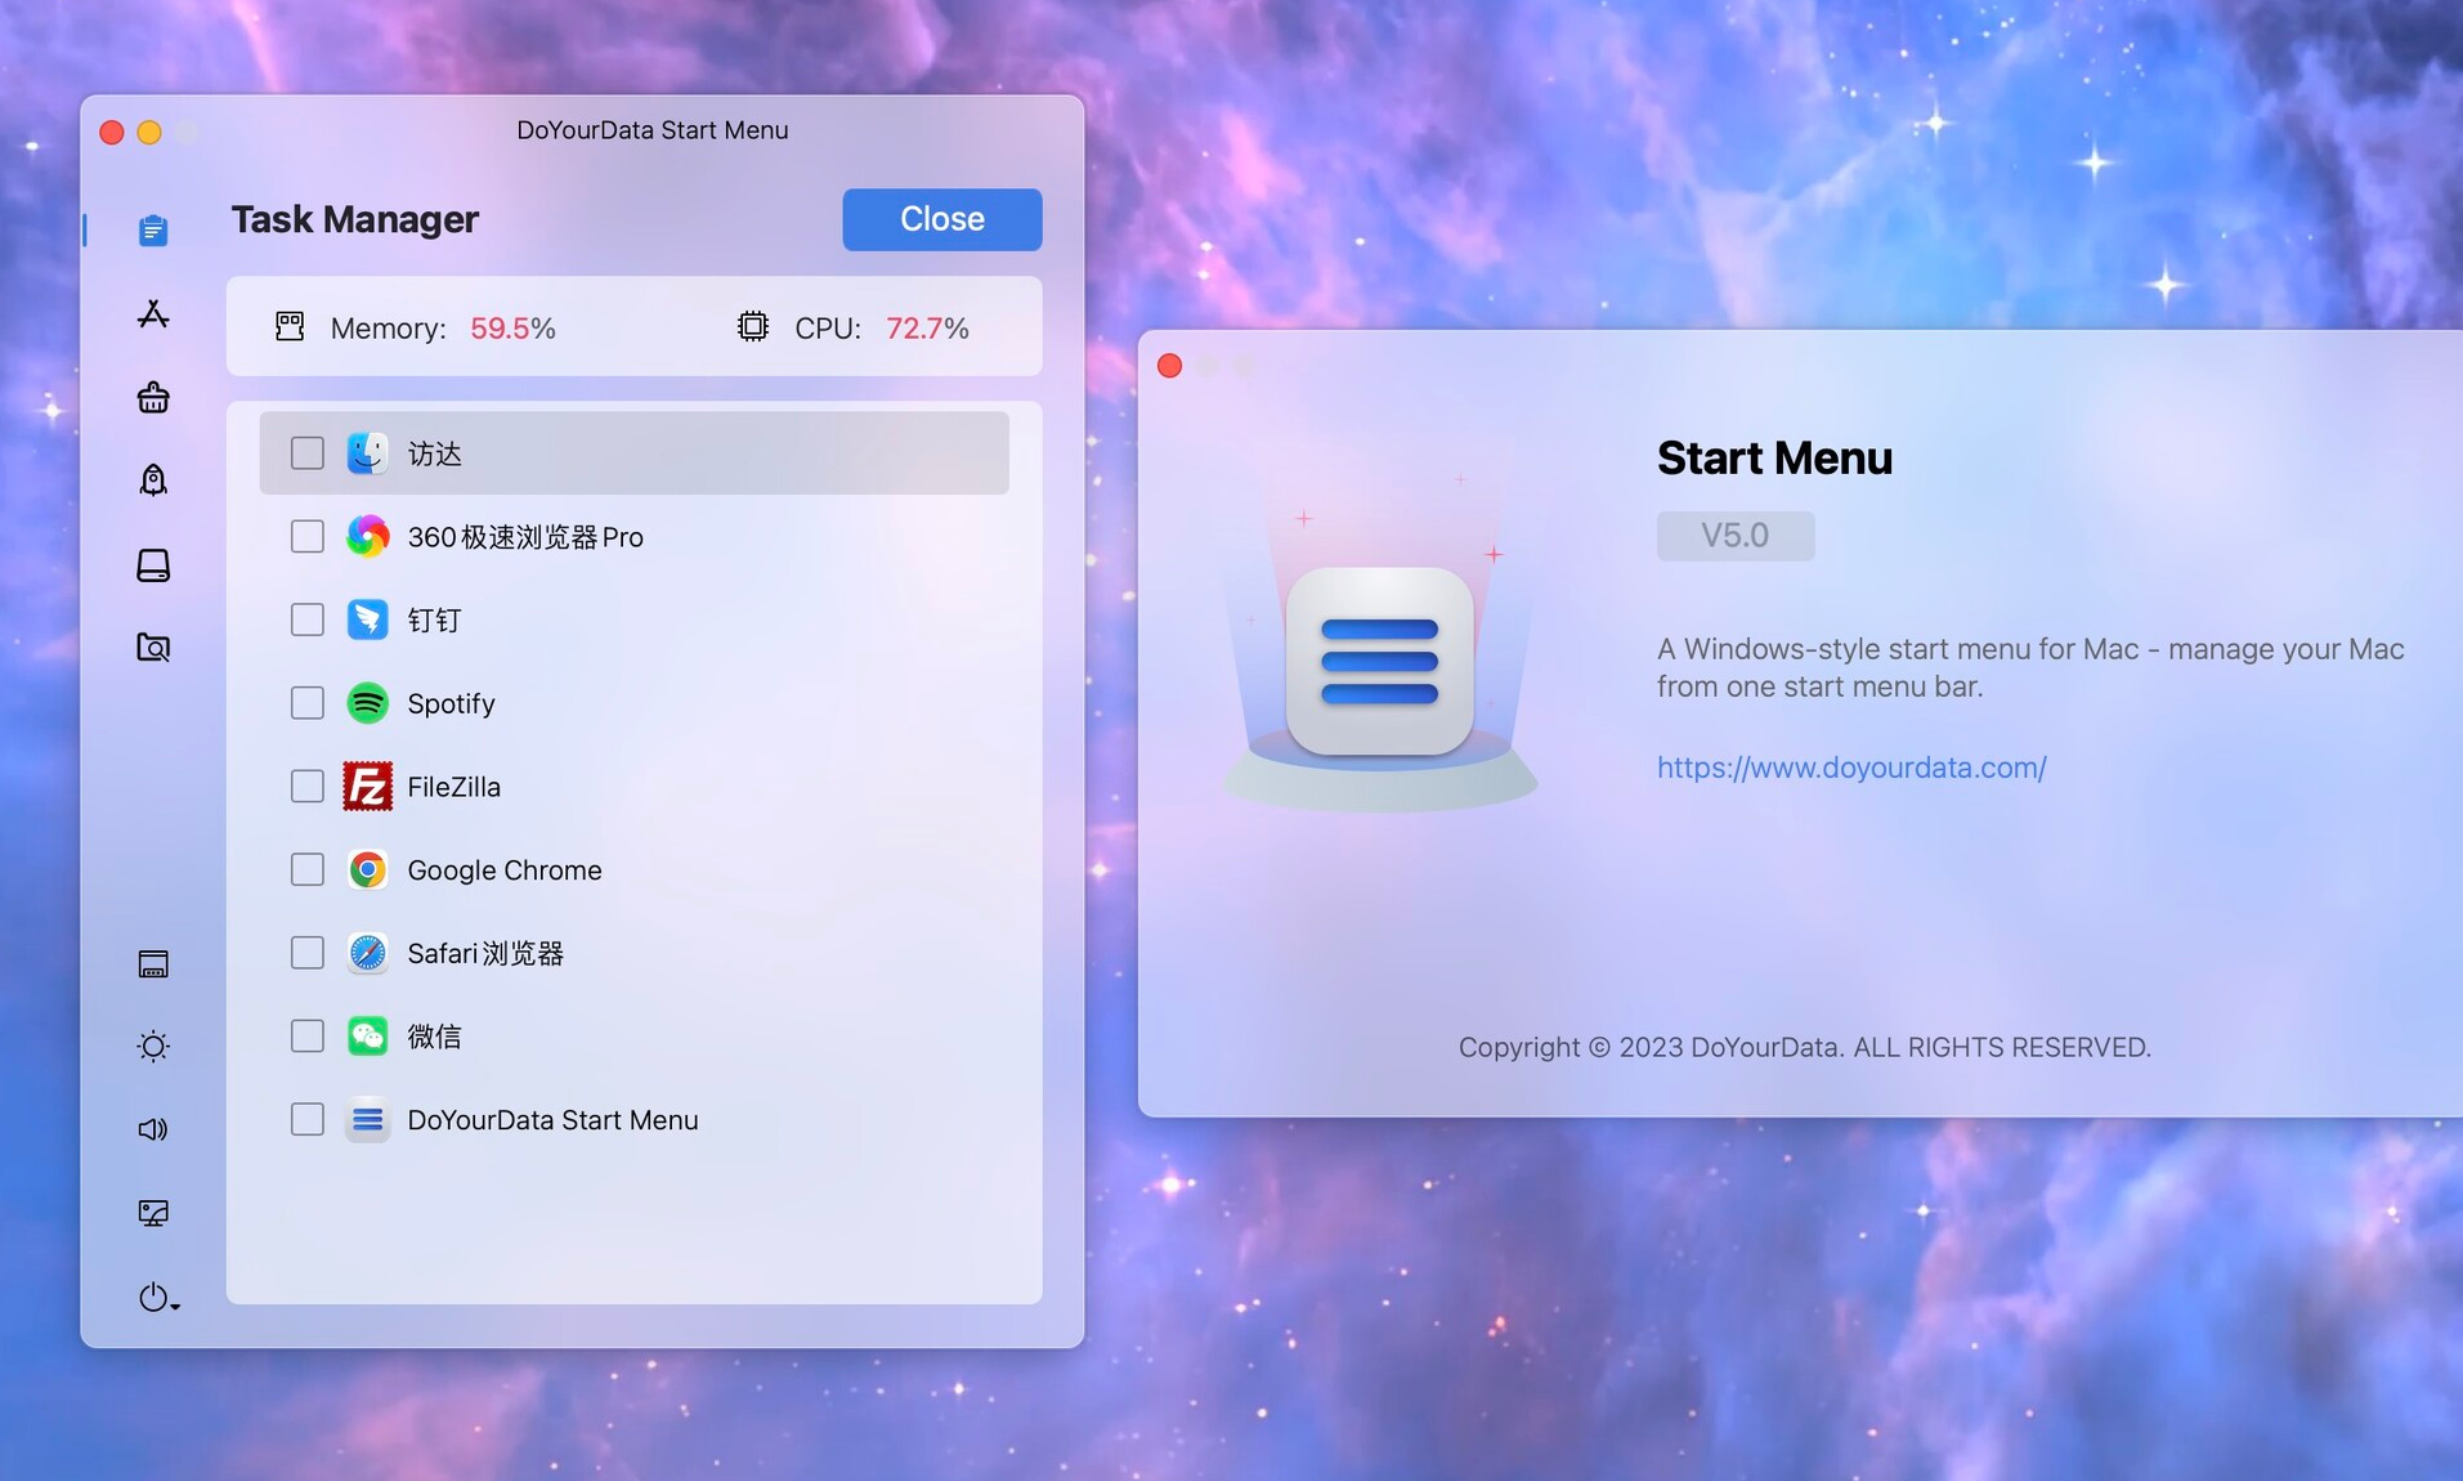Click the large Start Menu logo

point(1380,662)
